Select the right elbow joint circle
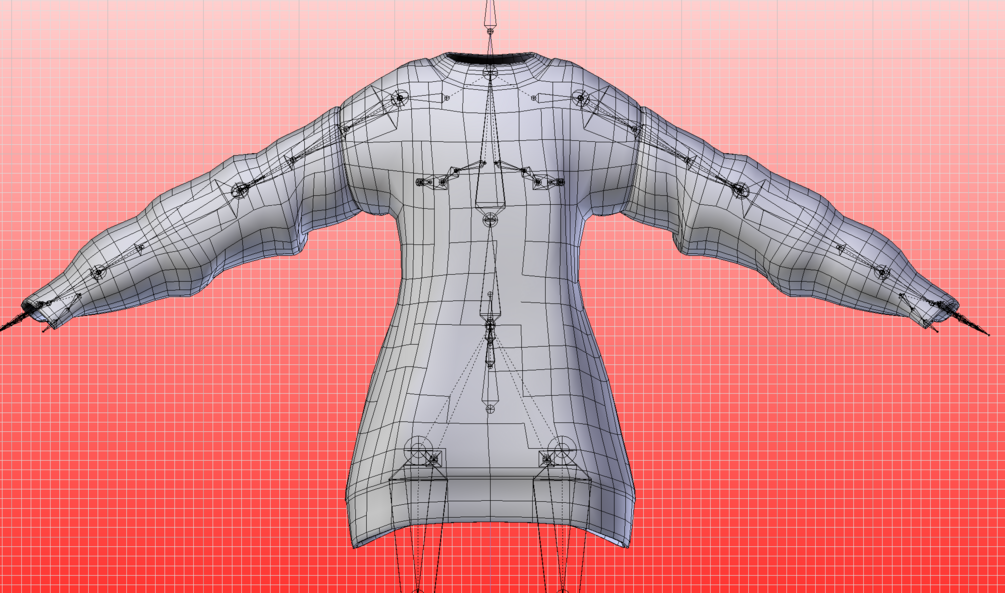The image size is (1005, 593). point(739,190)
